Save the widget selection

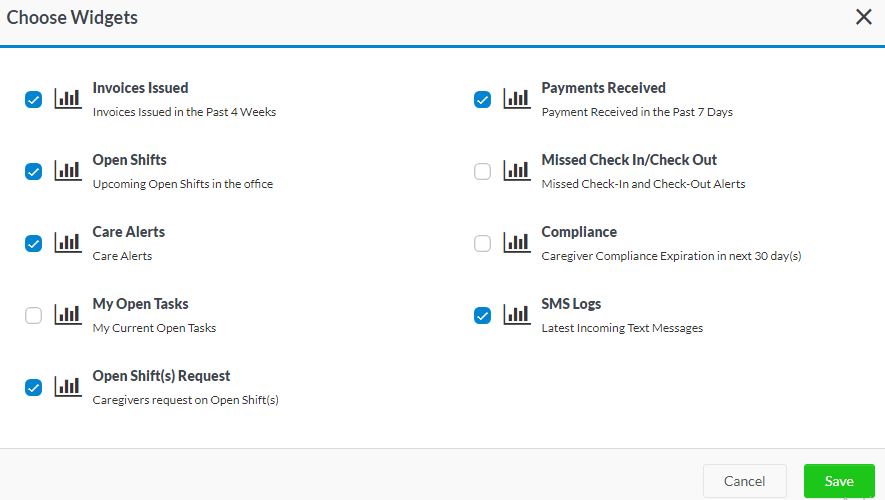point(839,481)
